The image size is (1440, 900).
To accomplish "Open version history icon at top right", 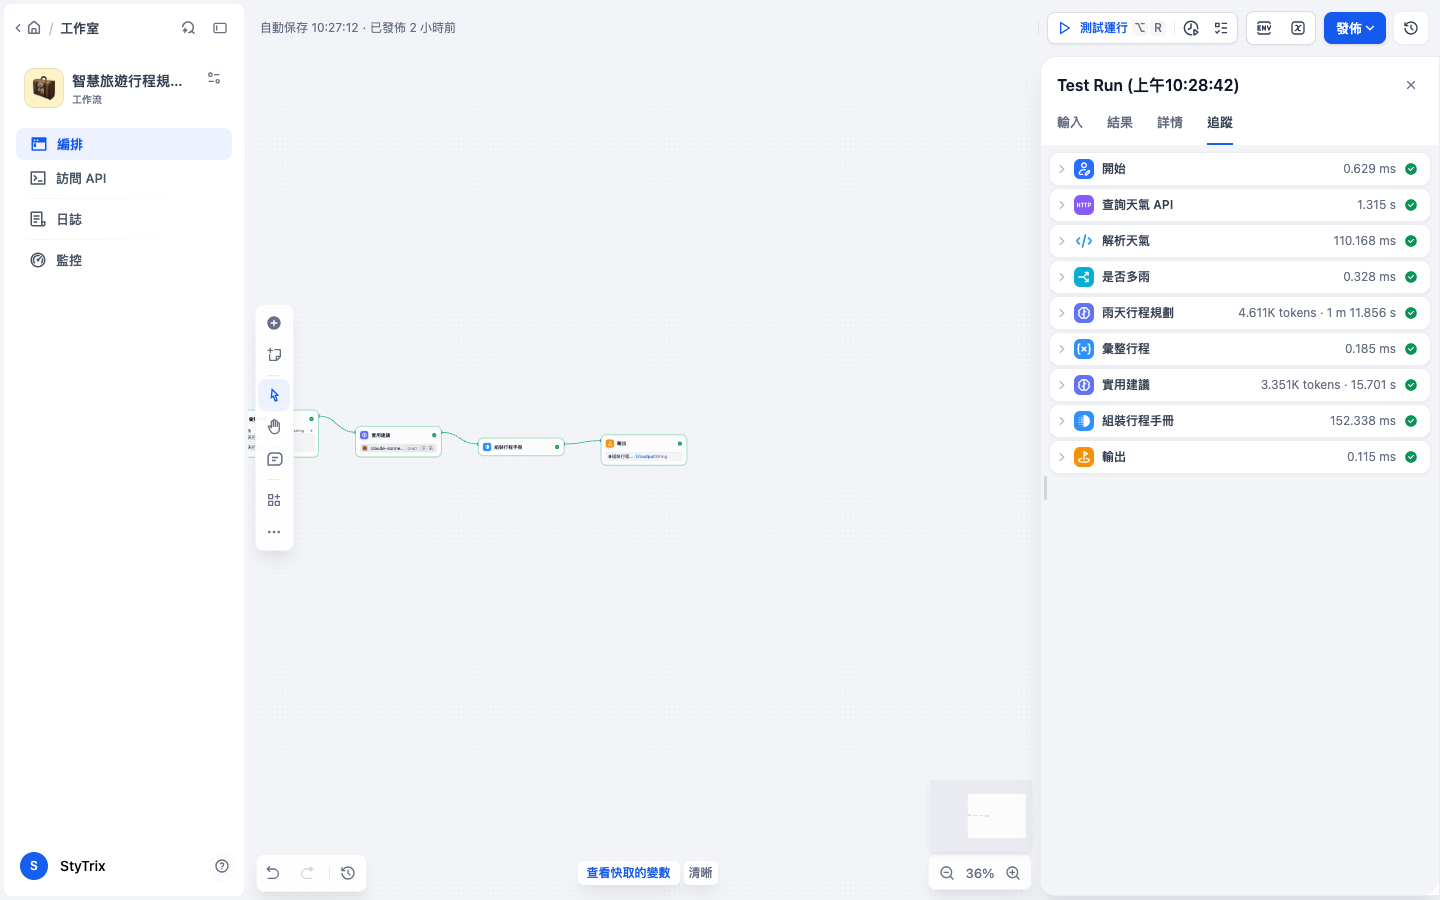I will (x=1411, y=28).
